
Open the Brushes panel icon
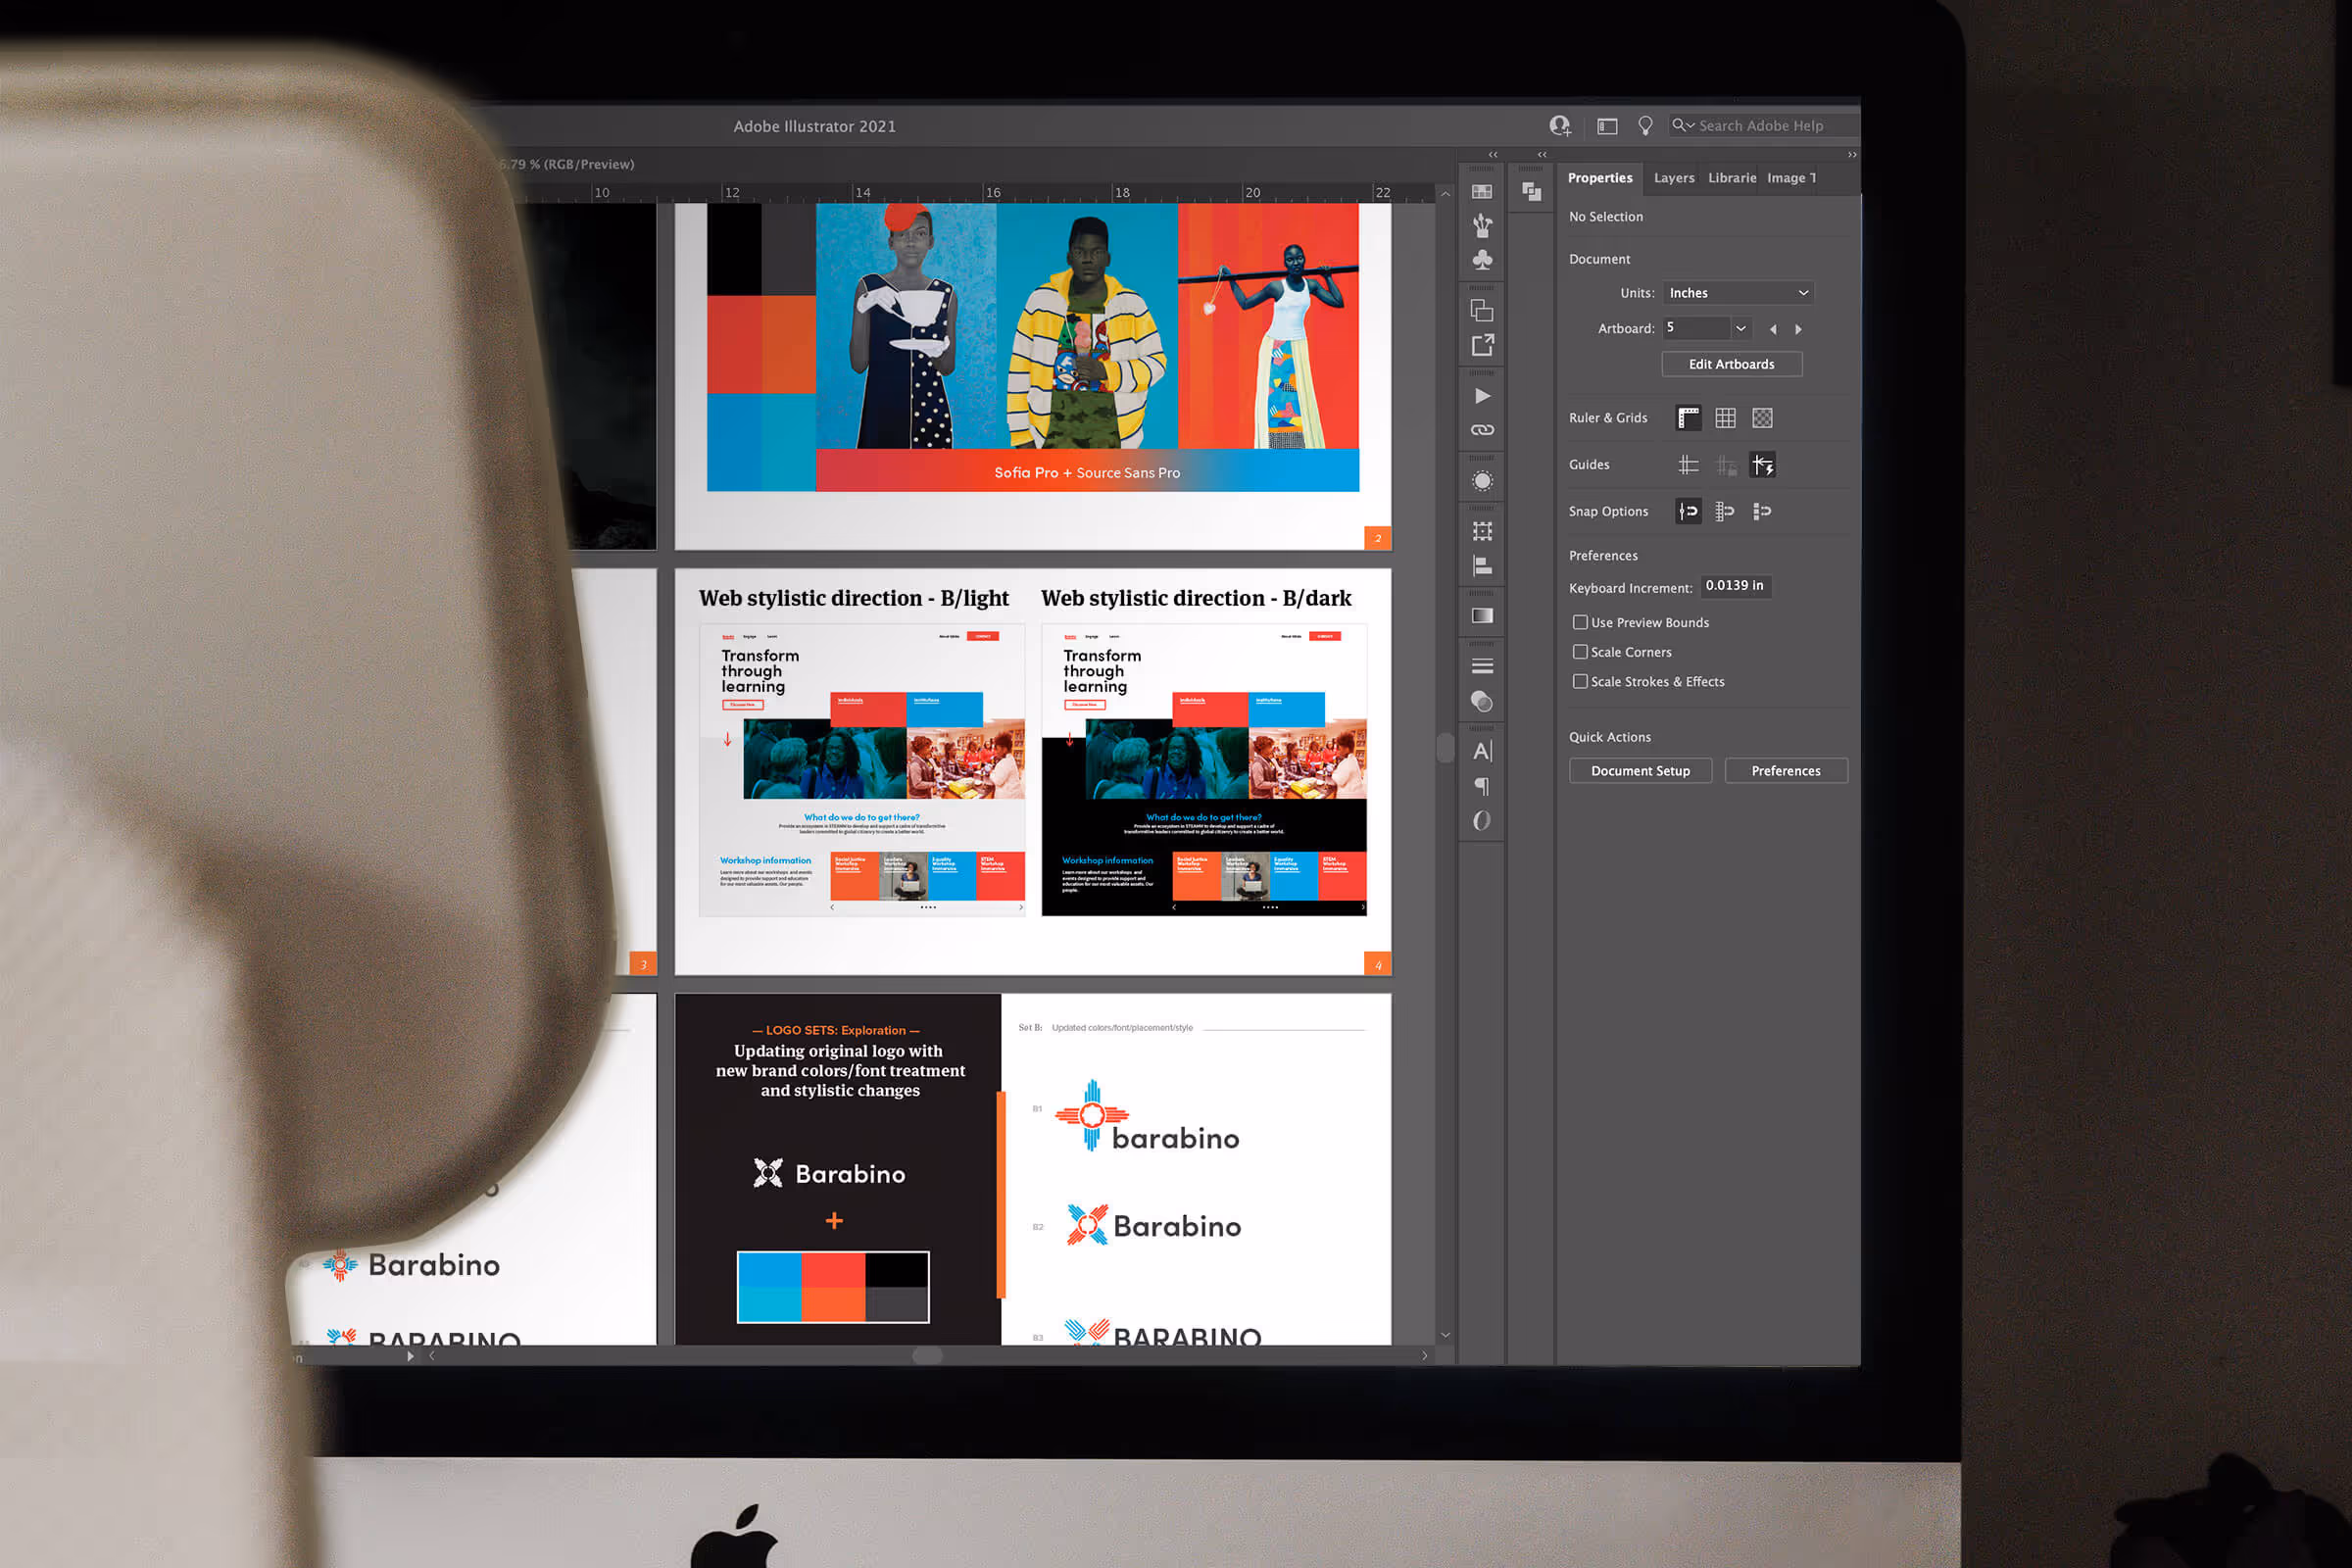coord(1482,225)
